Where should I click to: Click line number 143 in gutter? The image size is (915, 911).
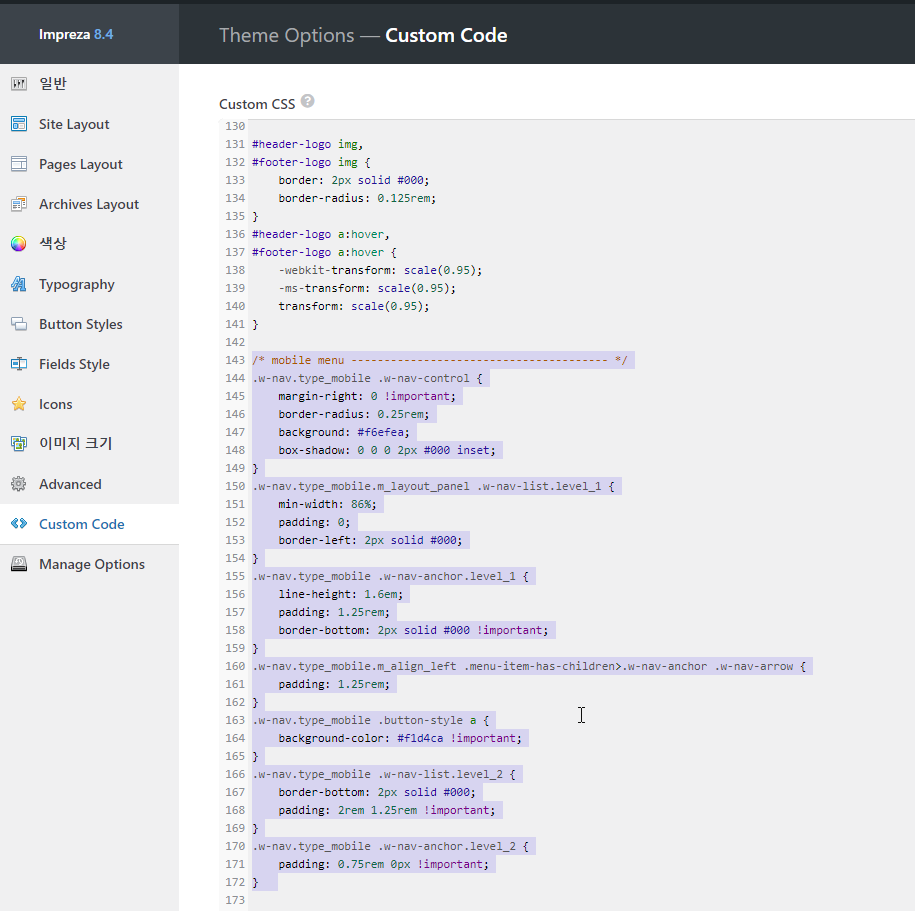(235, 360)
